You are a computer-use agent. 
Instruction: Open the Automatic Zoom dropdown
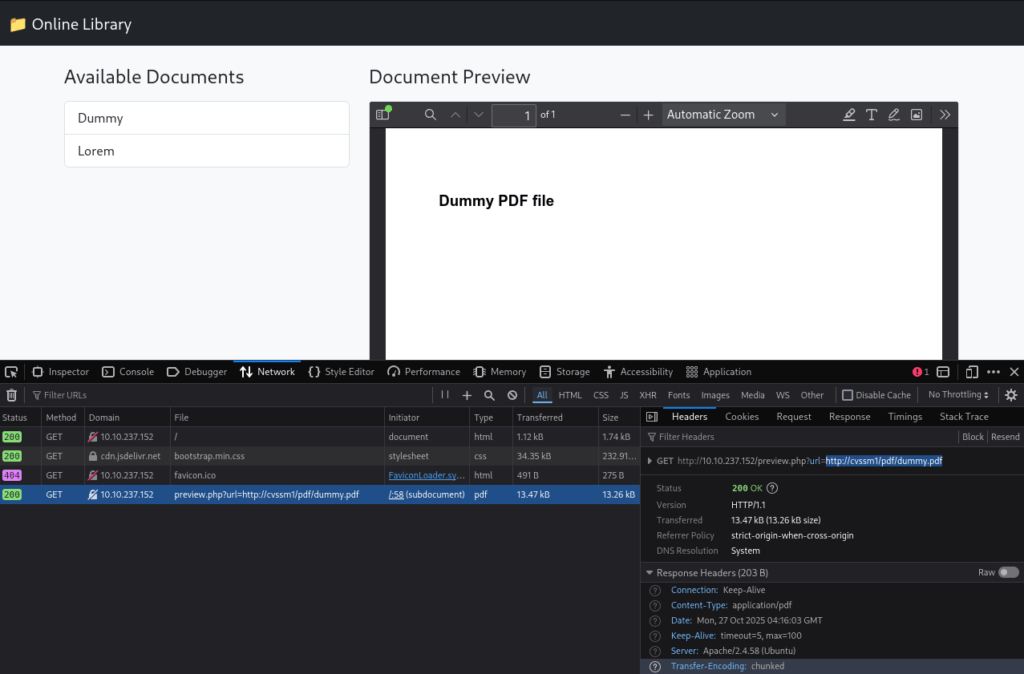(x=723, y=115)
